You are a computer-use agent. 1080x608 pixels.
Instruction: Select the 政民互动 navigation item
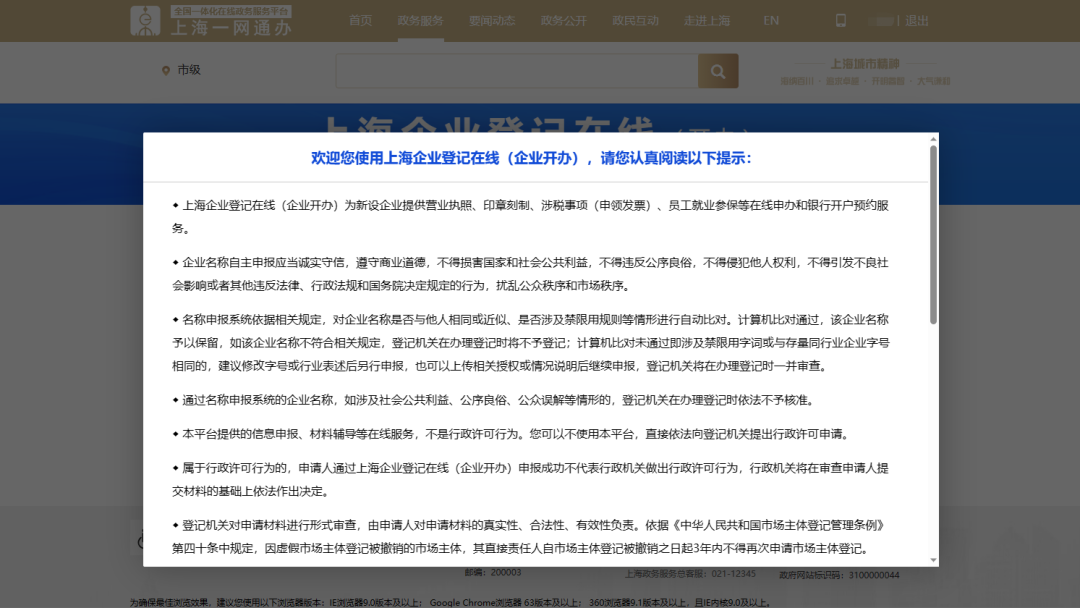click(635, 20)
